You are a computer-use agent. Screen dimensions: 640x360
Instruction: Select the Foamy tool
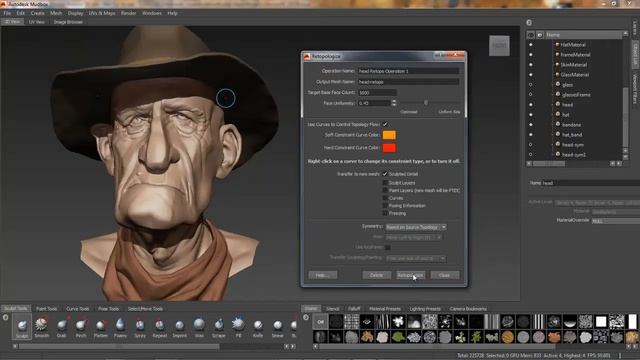(120, 327)
